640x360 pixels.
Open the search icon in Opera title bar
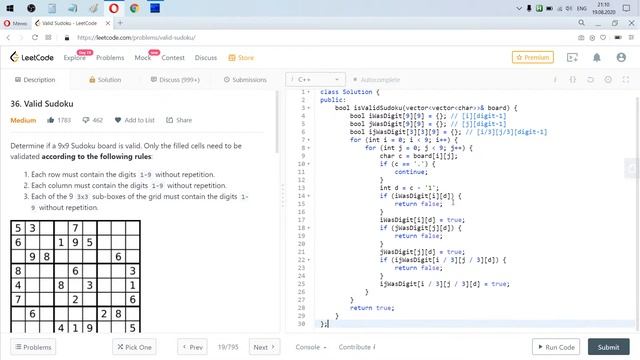pos(582,23)
